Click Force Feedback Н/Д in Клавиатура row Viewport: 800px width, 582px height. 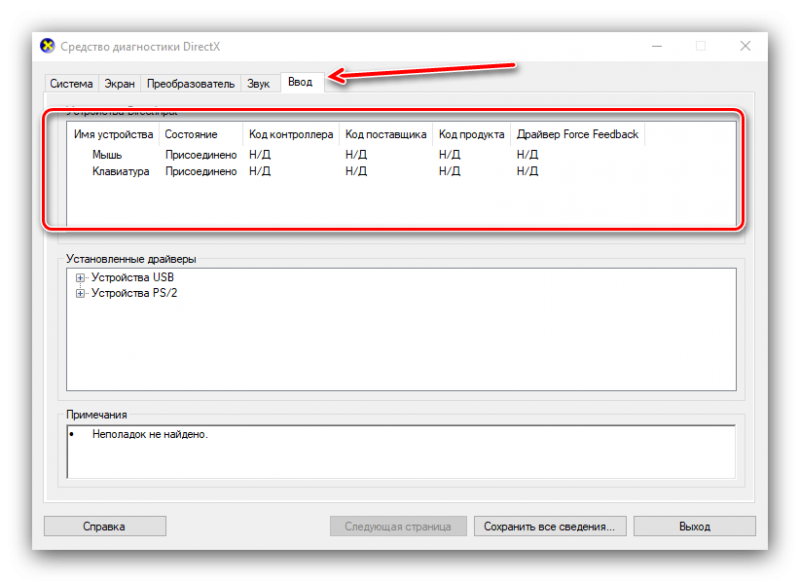[528, 171]
